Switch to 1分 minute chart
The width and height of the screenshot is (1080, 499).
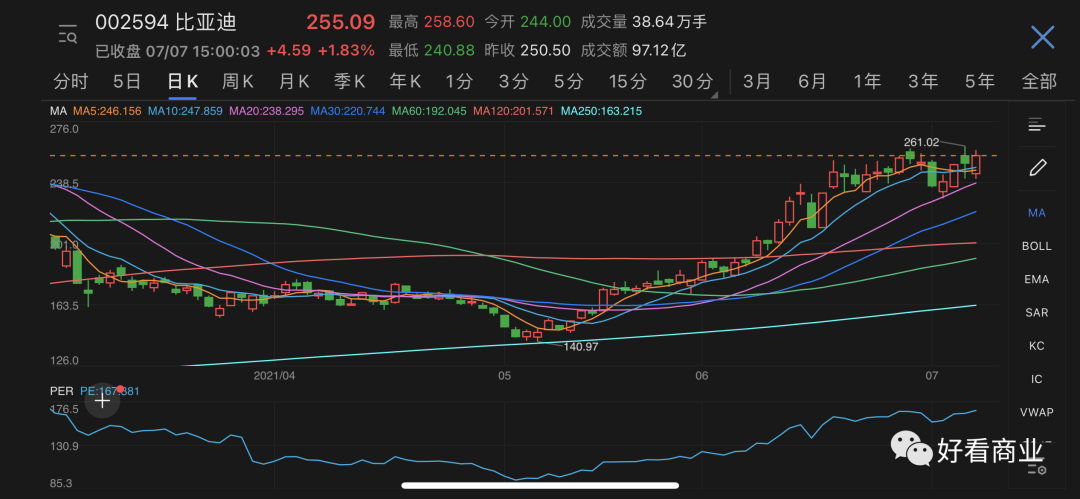tap(459, 82)
